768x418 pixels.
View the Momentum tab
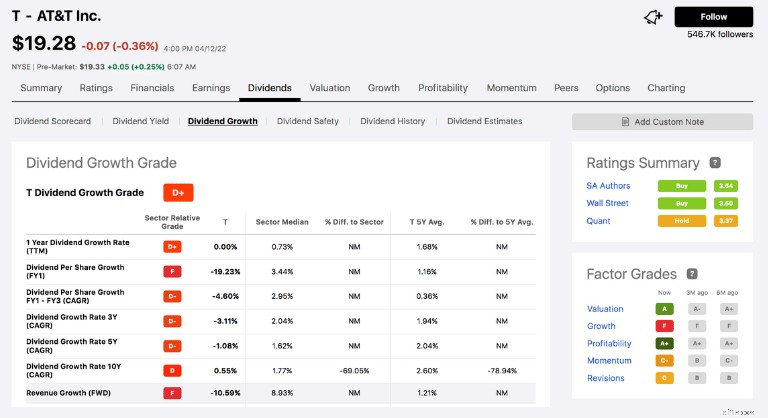(511, 88)
